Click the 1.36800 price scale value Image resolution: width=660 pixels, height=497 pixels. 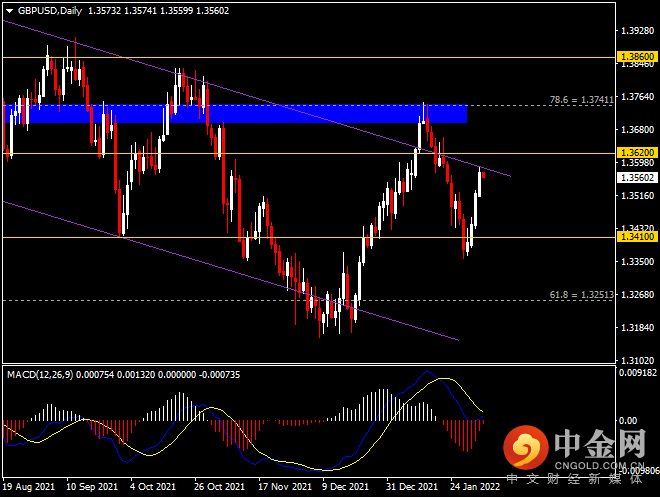[x=638, y=130]
